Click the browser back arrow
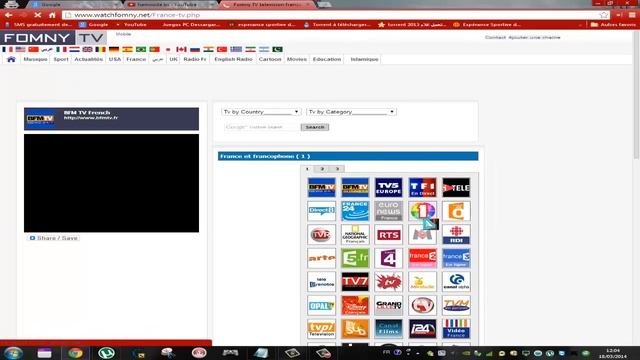This screenshot has width=640, height=360. (x=9, y=15)
